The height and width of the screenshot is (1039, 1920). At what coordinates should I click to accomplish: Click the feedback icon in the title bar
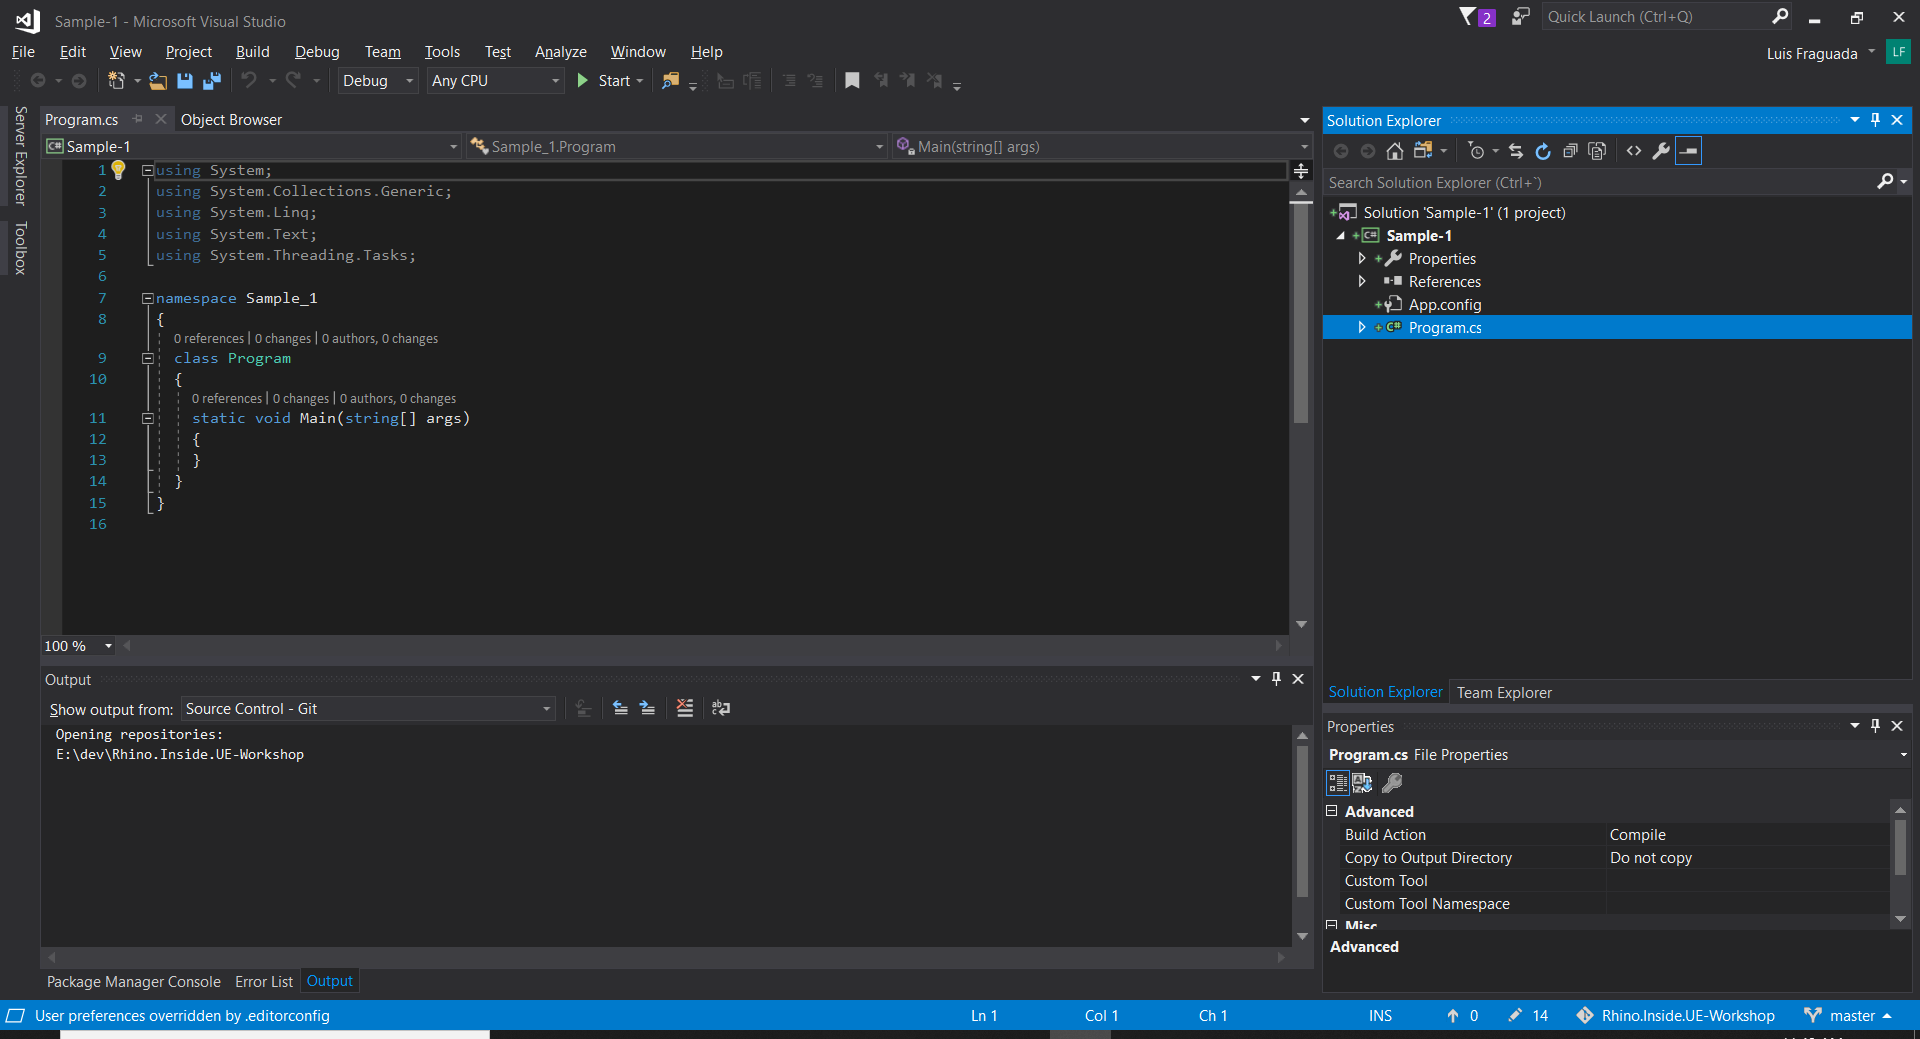1520,17
